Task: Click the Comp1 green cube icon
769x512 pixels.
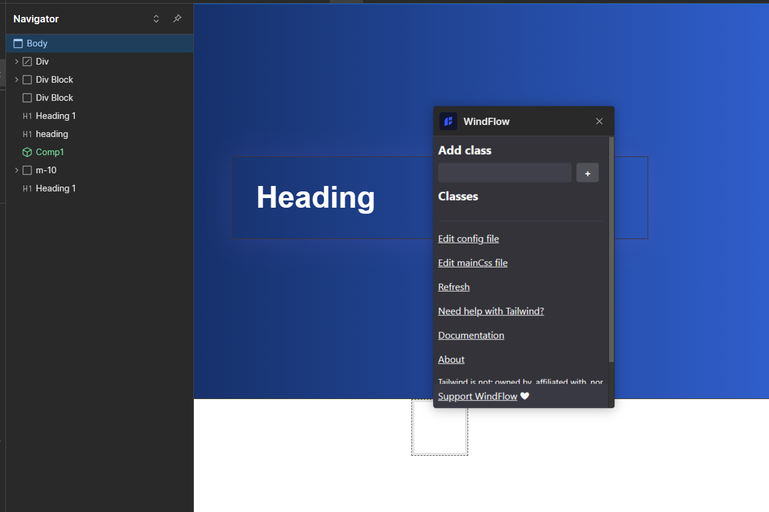Action: [x=27, y=152]
